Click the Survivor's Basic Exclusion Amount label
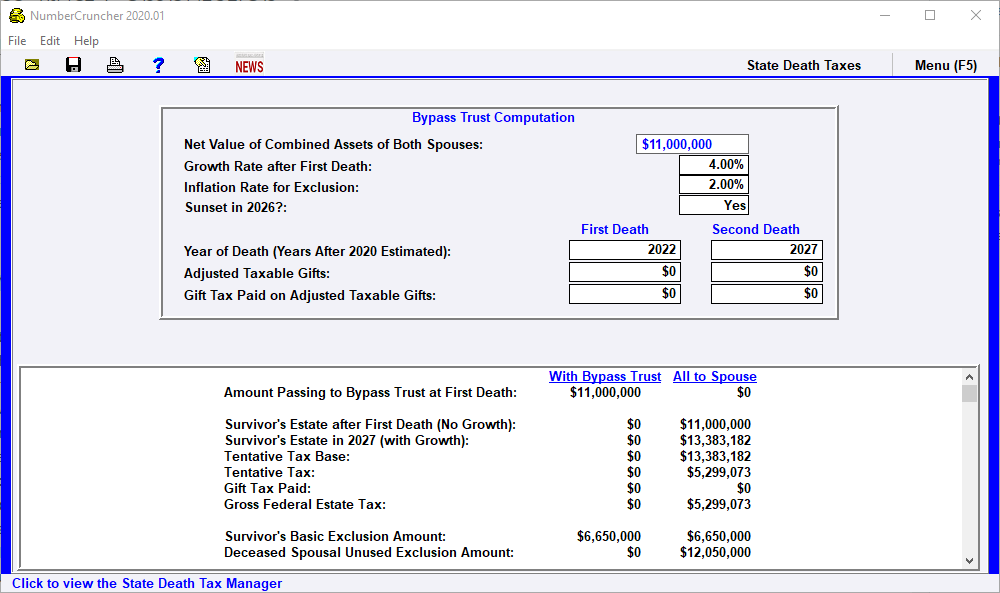Viewport: 1000px width, 593px height. click(x=335, y=536)
